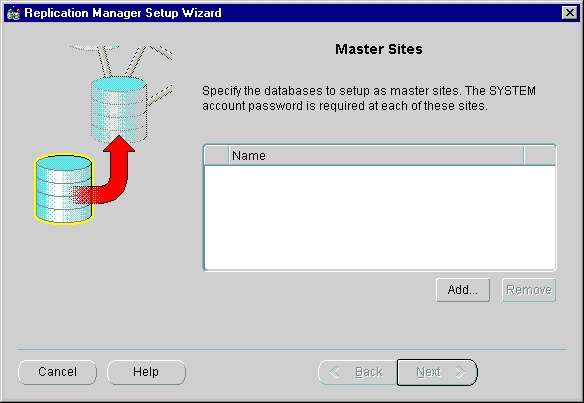584x403 pixels.
Task: Click the blank header cell left of Name
Action: [216, 155]
